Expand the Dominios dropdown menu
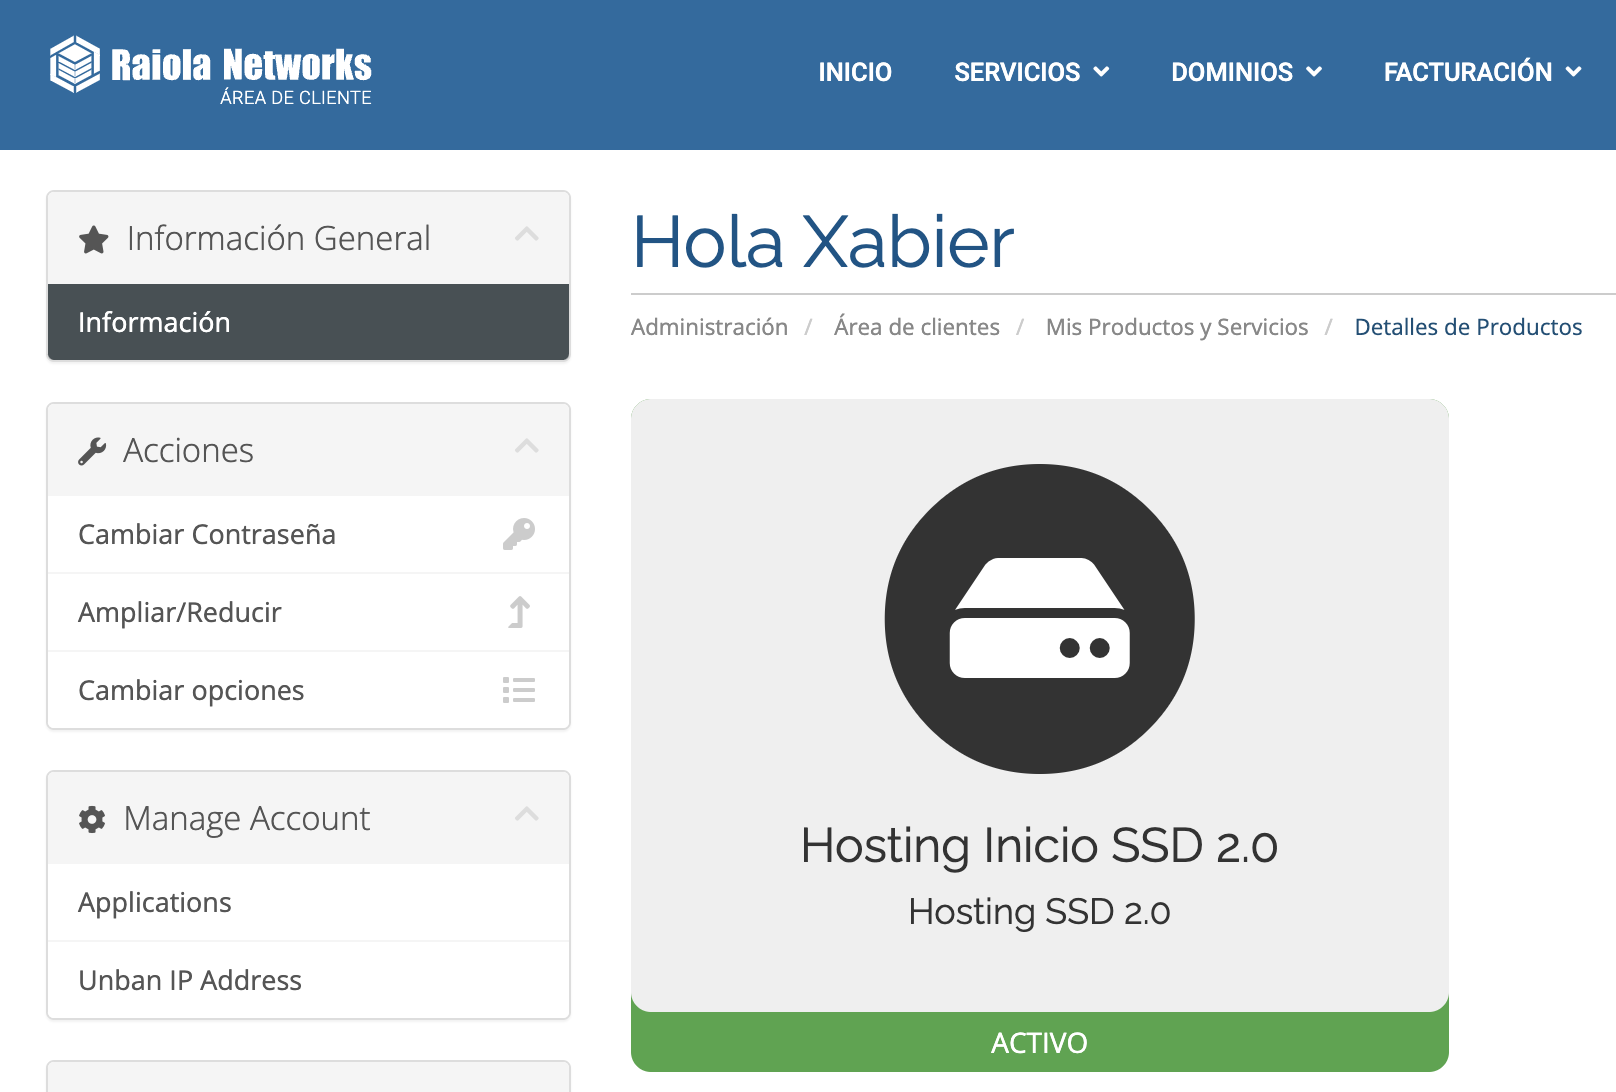Screen dimensions: 1616x1092 point(1246,72)
